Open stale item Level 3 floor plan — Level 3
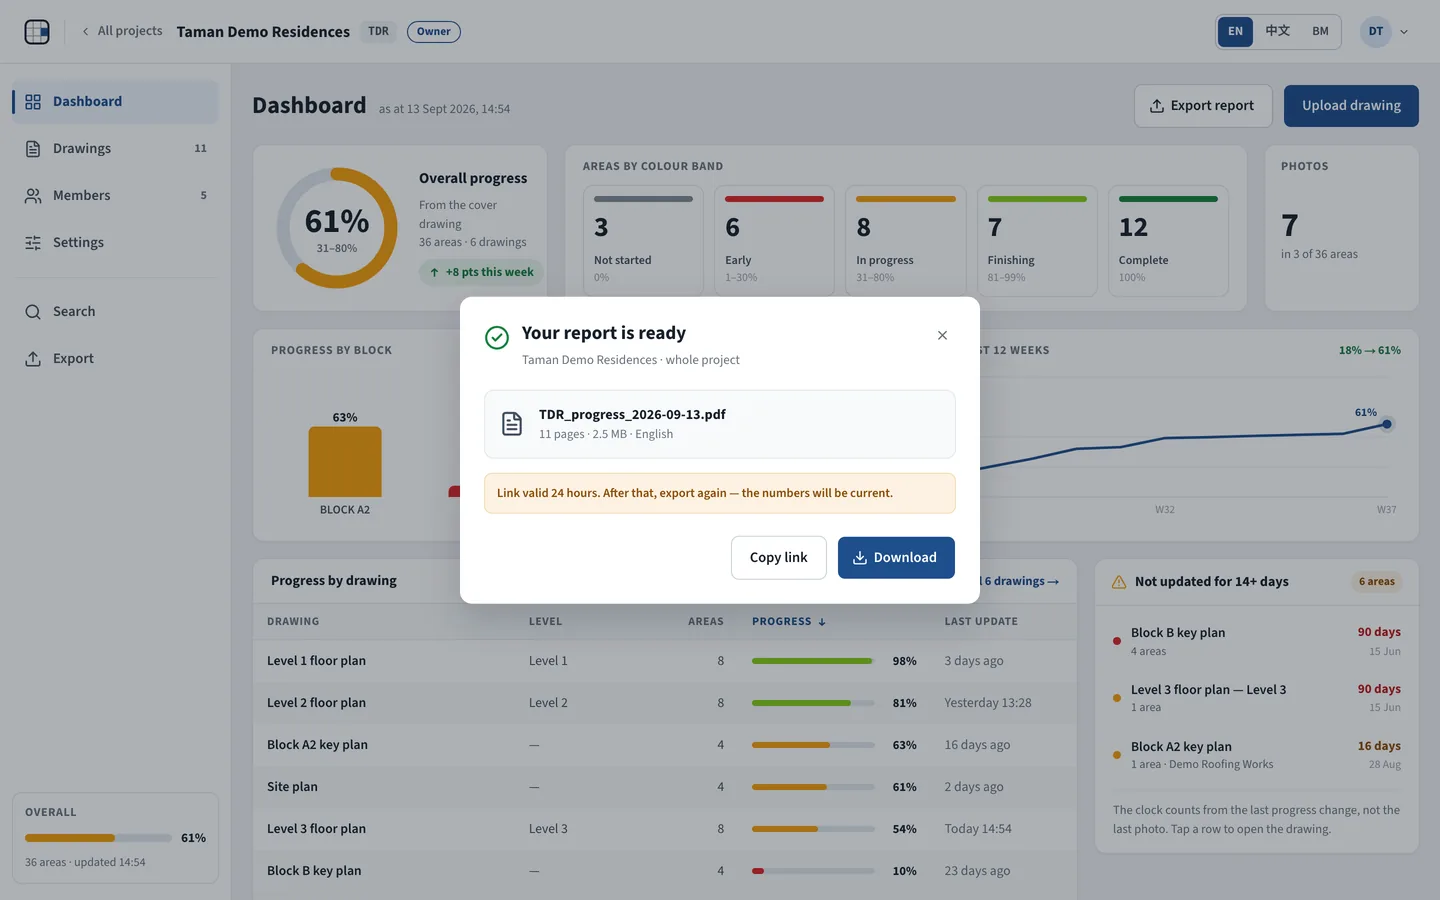Screen dimensions: 1440x900 pos(1257,698)
